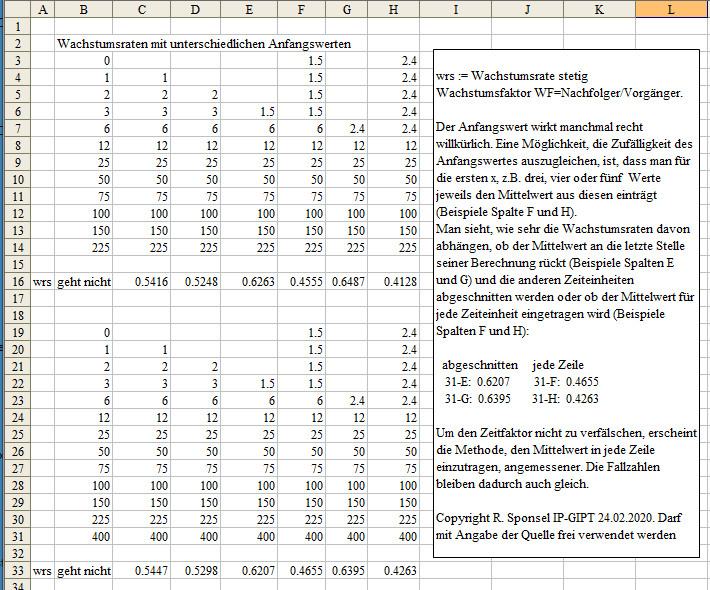Select cell F33 in row 33 showing 0.4655

[x=302, y=571]
